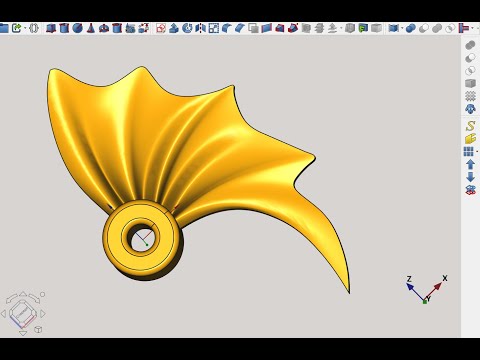Select the Sphere primitive tool
The height and width of the screenshot is (360, 480).
(x=77, y=28)
